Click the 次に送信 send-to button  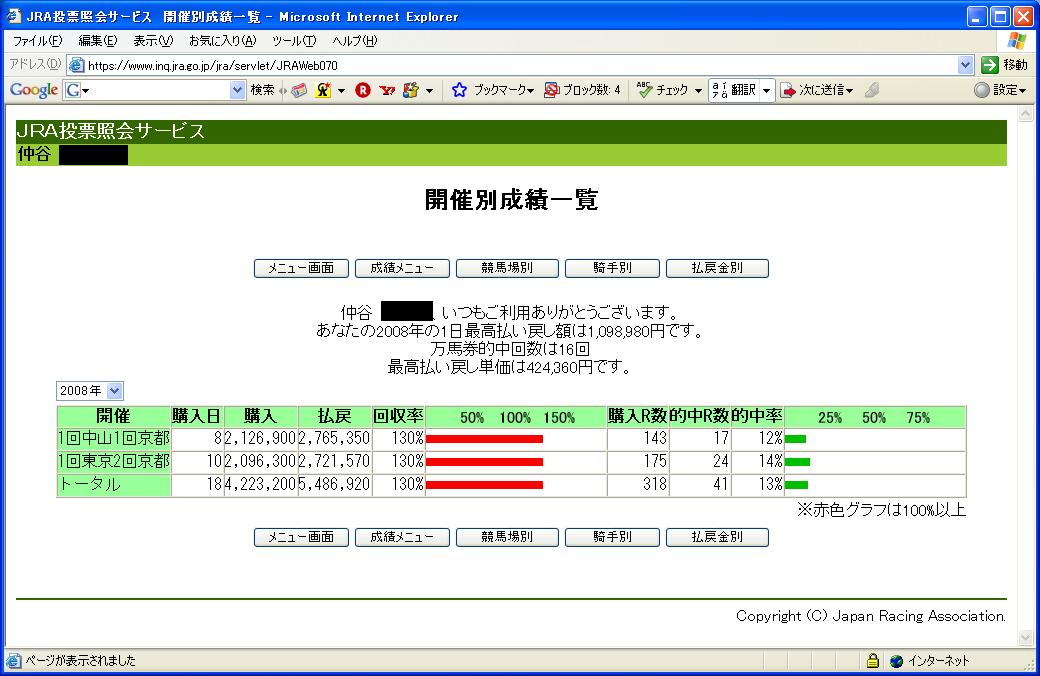tap(816, 90)
